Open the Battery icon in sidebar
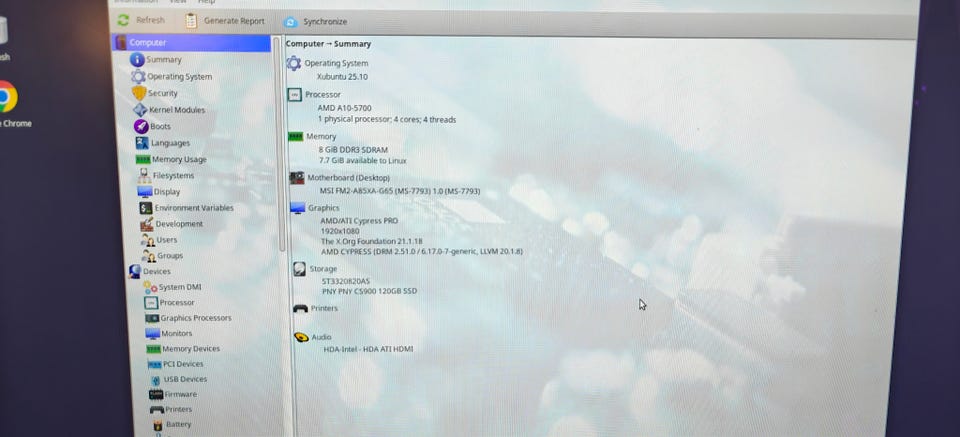The height and width of the screenshot is (437, 960). (x=158, y=424)
